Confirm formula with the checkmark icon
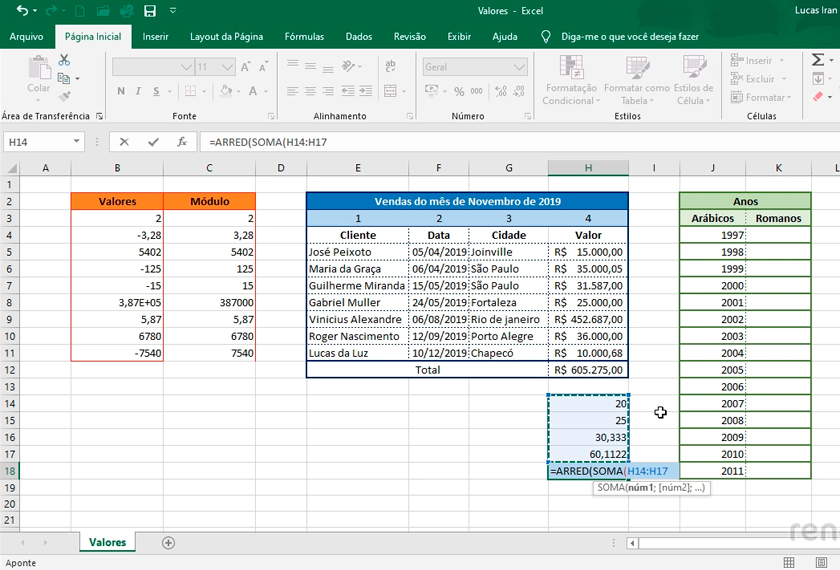The image size is (840, 570). [x=153, y=142]
